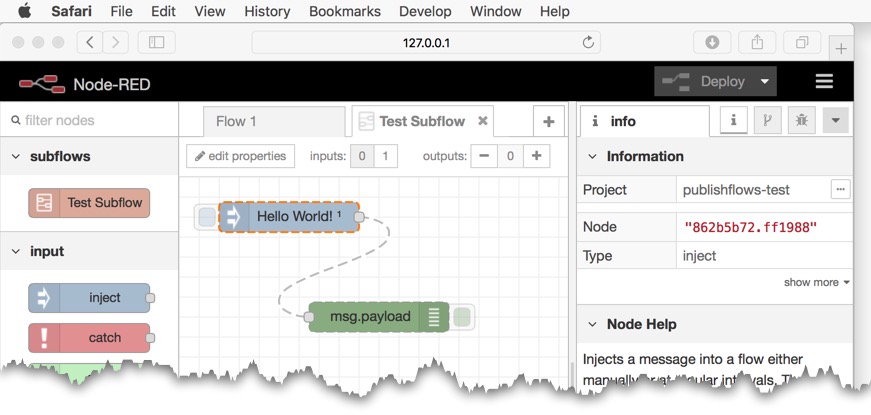Click the Hello World! inject trigger button

(x=207, y=217)
